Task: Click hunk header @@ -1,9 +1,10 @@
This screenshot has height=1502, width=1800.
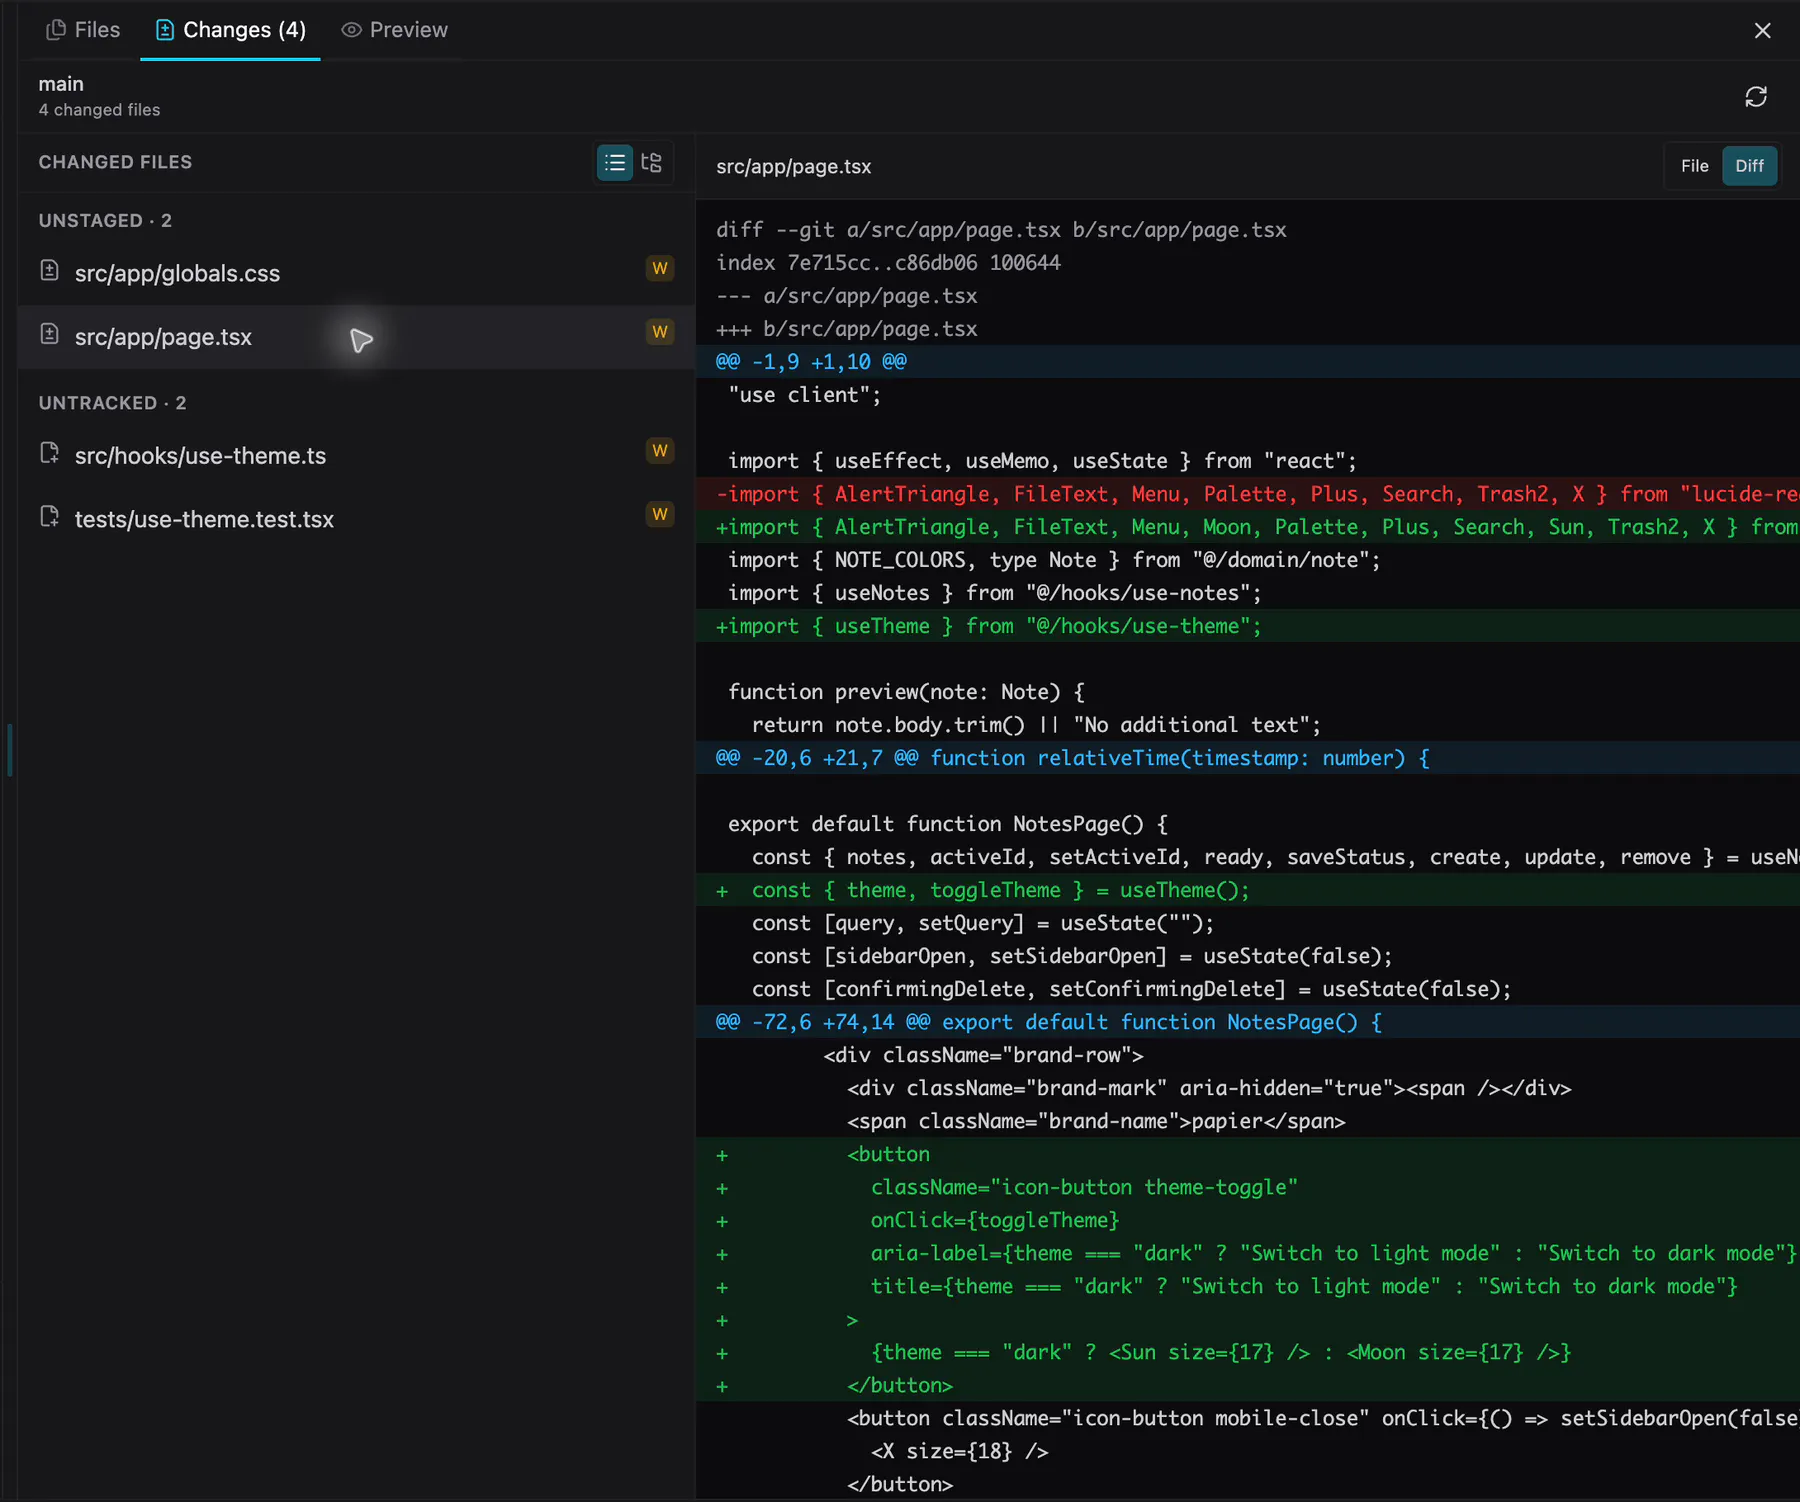Action: [1248, 362]
